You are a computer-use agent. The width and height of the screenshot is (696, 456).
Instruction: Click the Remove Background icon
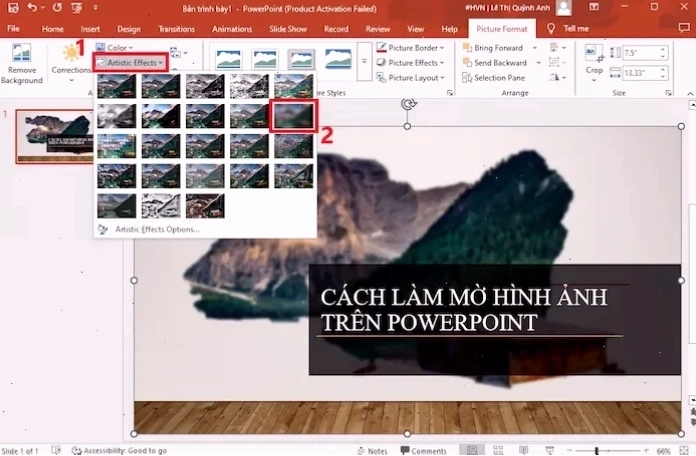pyautogui.click(x=21, y=64)
